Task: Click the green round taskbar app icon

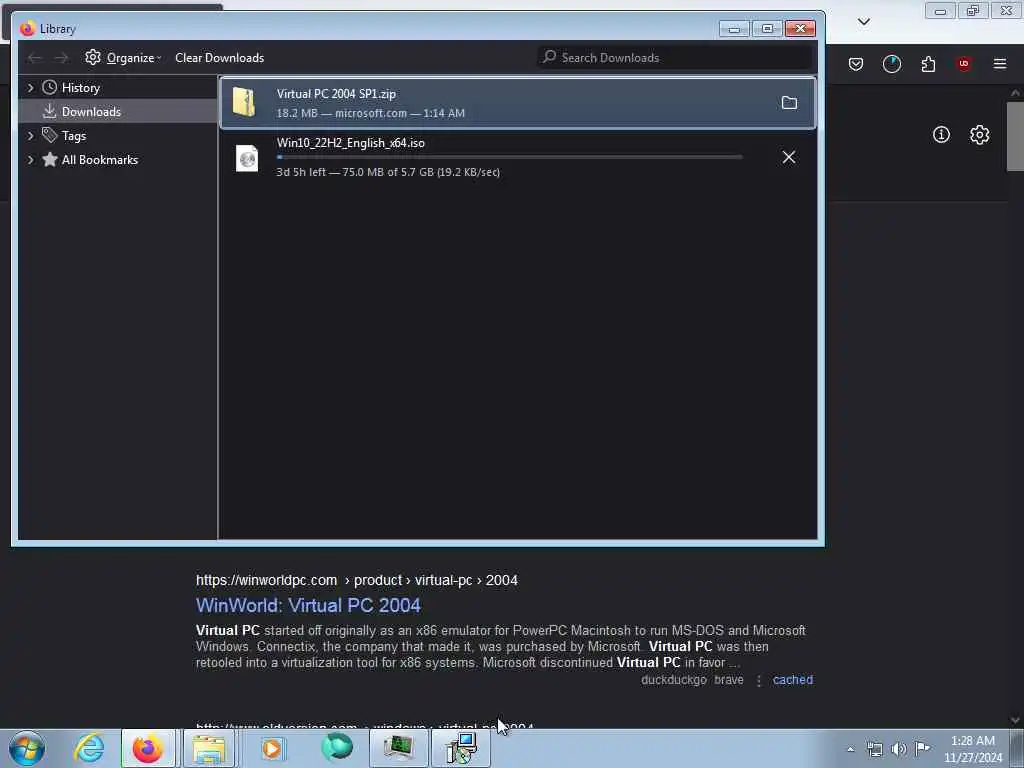Action: point(337,748)
